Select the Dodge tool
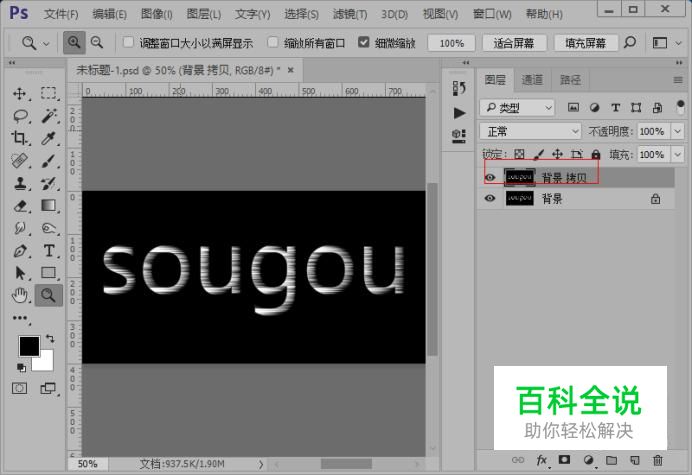This screenshot has width=692, height=475. [49, 228]
